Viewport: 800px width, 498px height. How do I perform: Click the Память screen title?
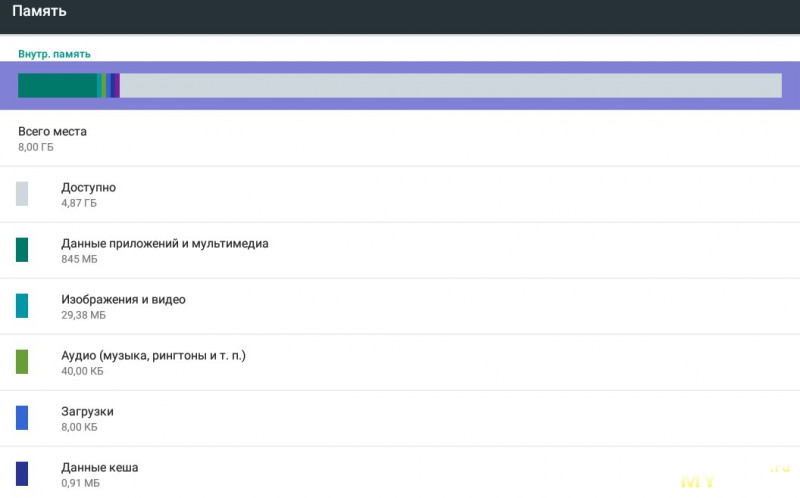[x=39, y=11]
